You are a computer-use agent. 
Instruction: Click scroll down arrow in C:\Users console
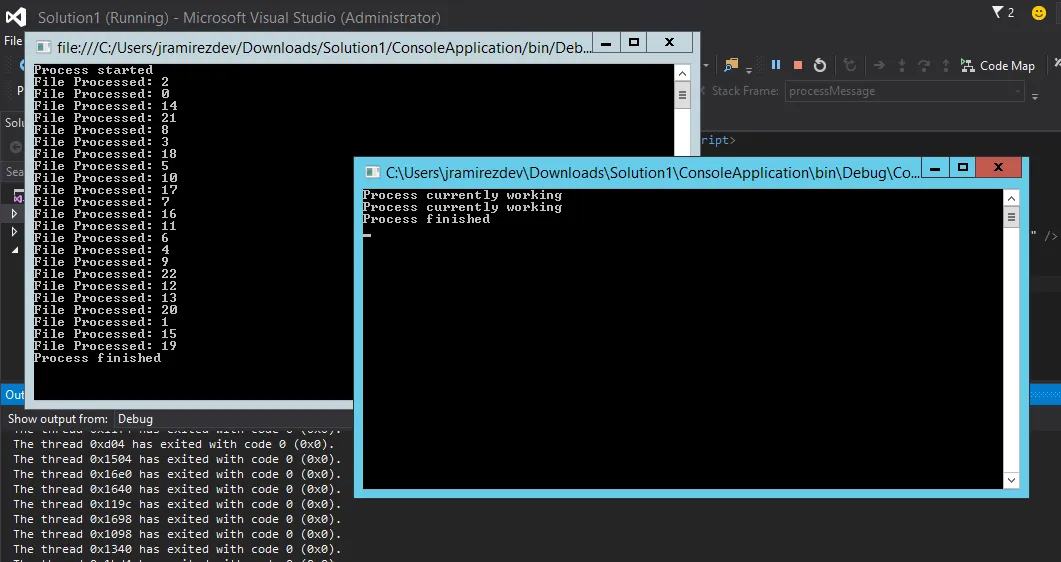pos(1011,480)
